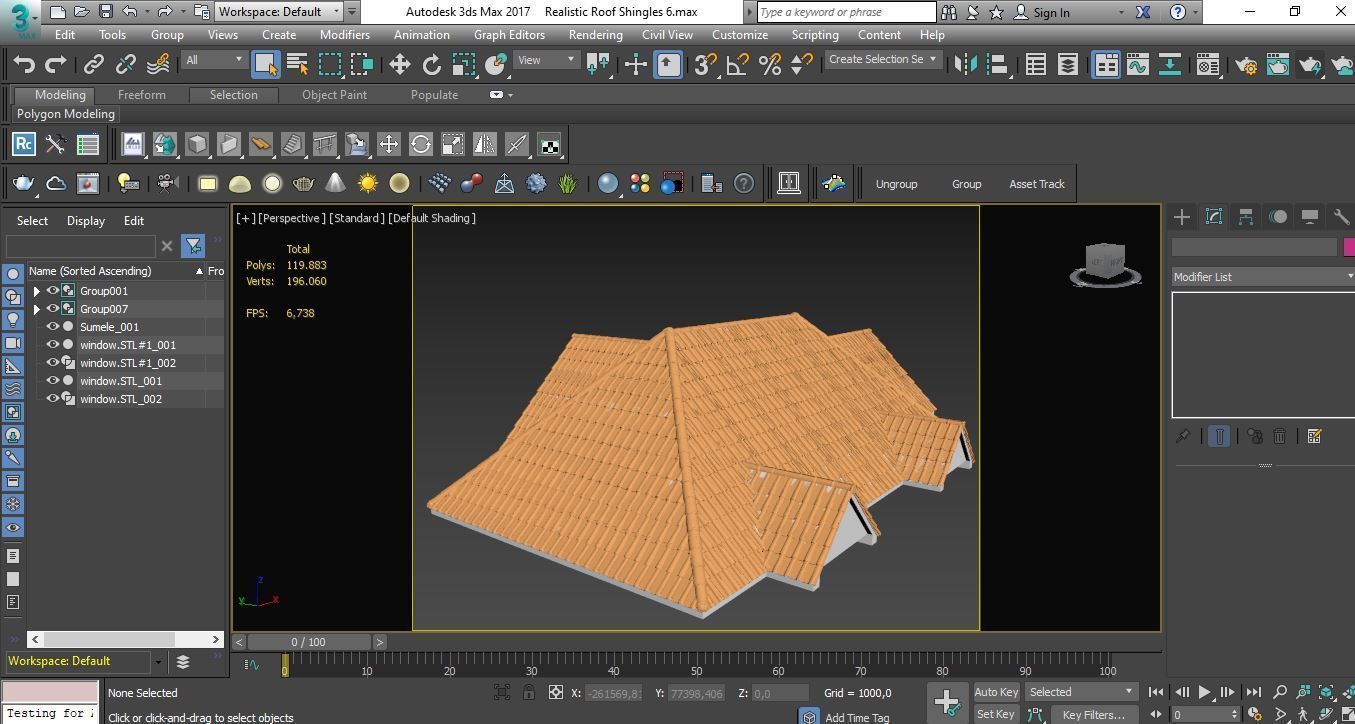The width and height of the screenshot is (1355, 724).
Task: Open the All selection filter dropdown
Action: coord(214,60)
